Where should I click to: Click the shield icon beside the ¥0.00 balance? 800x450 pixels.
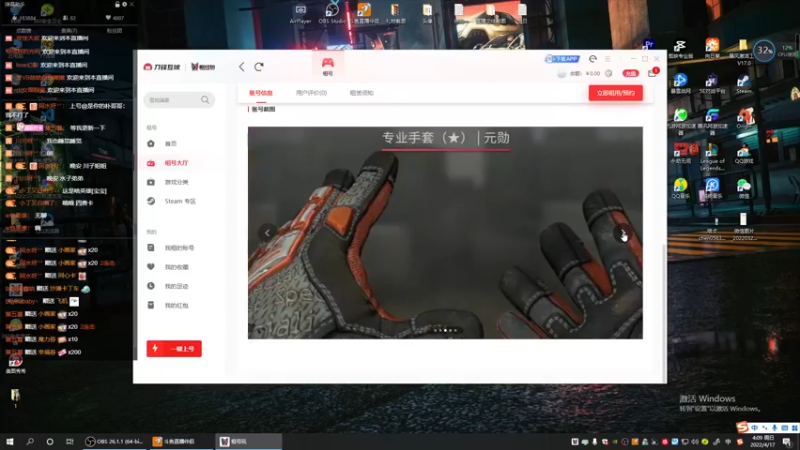[x=609, y=73]
